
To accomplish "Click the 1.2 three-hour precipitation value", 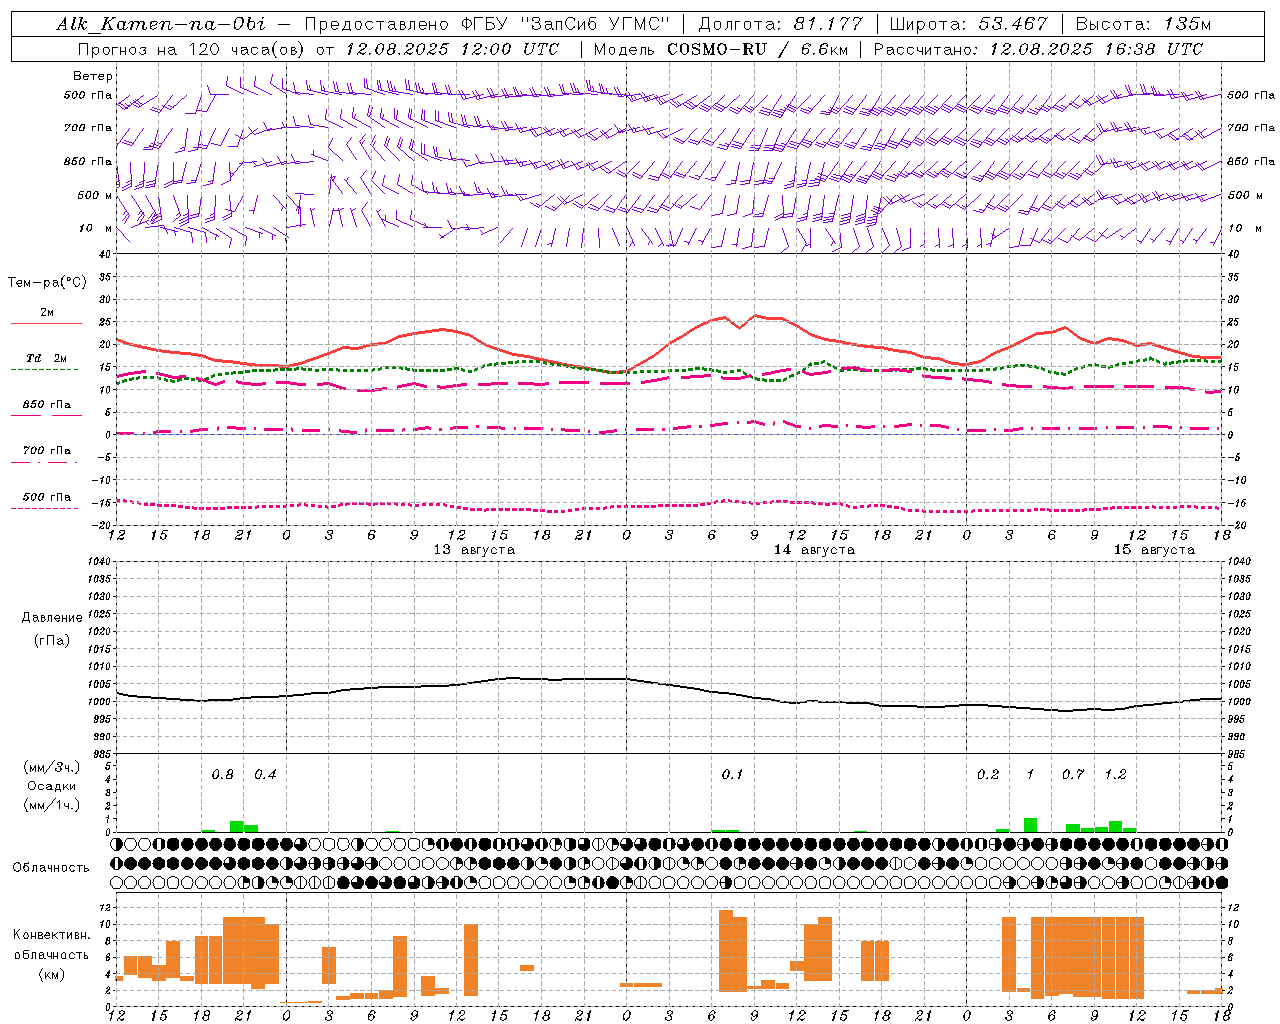I will click(1115, 775).
